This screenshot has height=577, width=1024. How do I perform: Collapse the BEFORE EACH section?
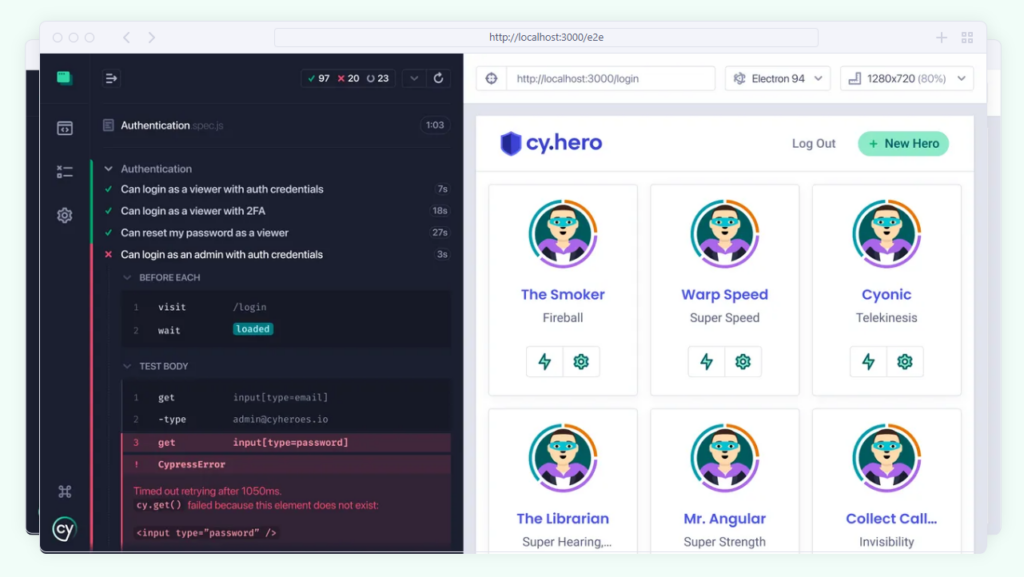[x=127, y=277]
